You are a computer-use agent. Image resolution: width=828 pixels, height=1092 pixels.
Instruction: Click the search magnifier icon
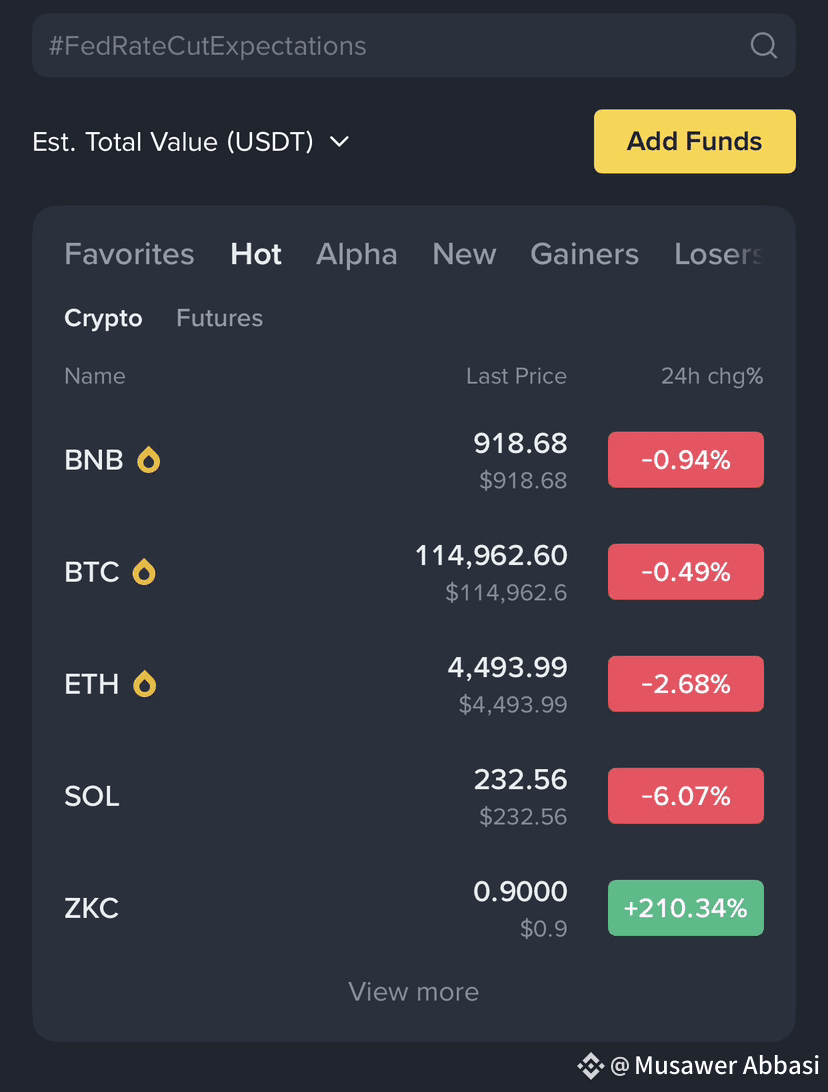click(x=763, y=46)
